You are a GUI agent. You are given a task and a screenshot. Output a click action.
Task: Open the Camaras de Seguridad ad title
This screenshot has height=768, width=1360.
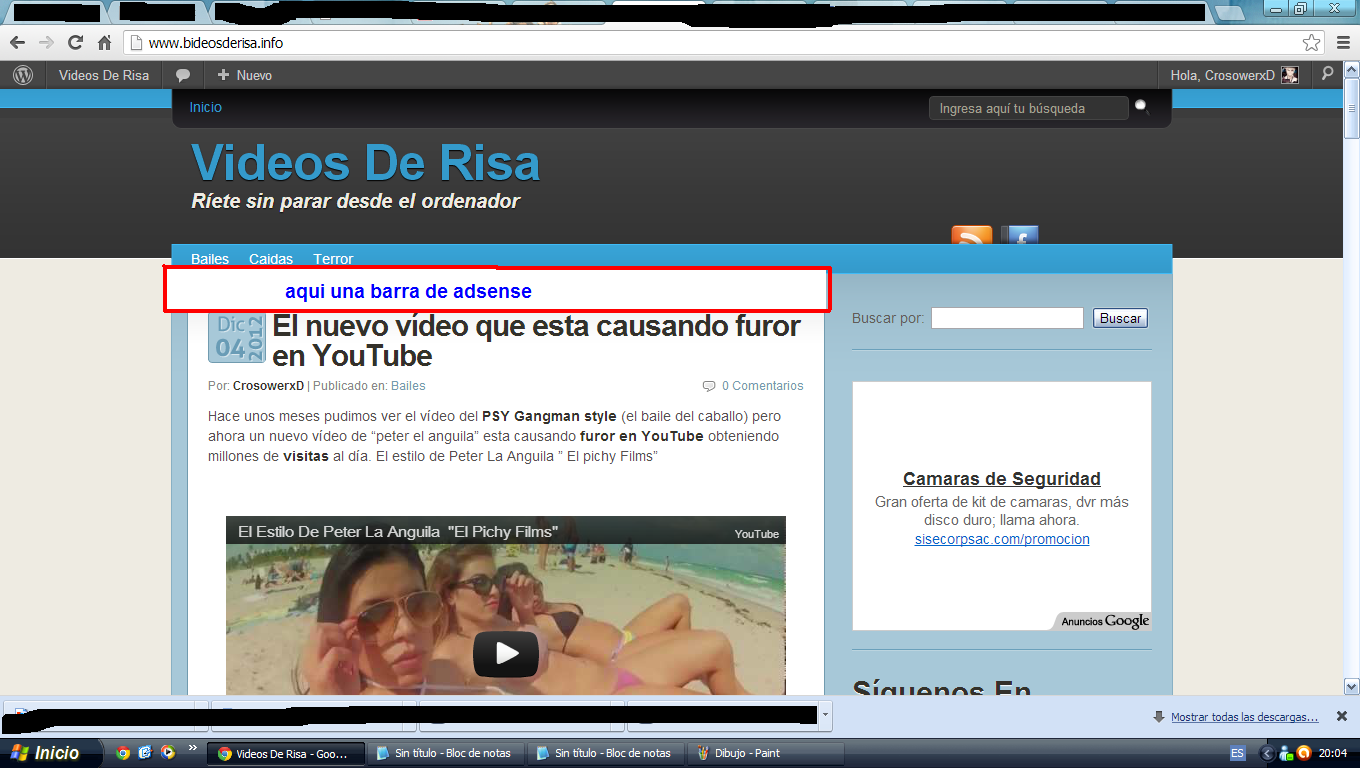[1002, 479]
